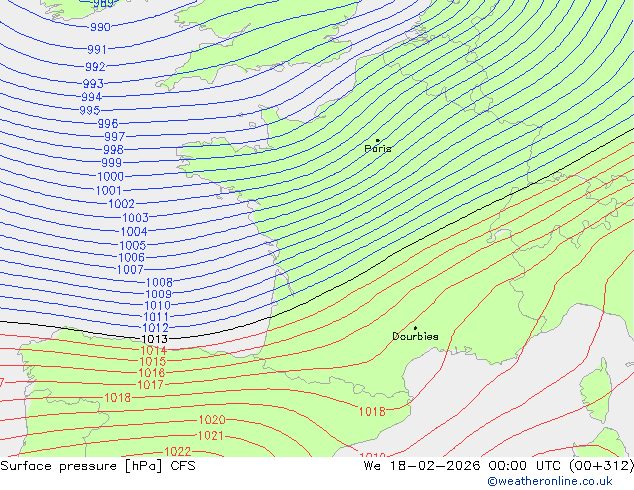This screenshot has height=490, width=634.
Task: Click the 1000 isobar label
Action: pos(110,176)
